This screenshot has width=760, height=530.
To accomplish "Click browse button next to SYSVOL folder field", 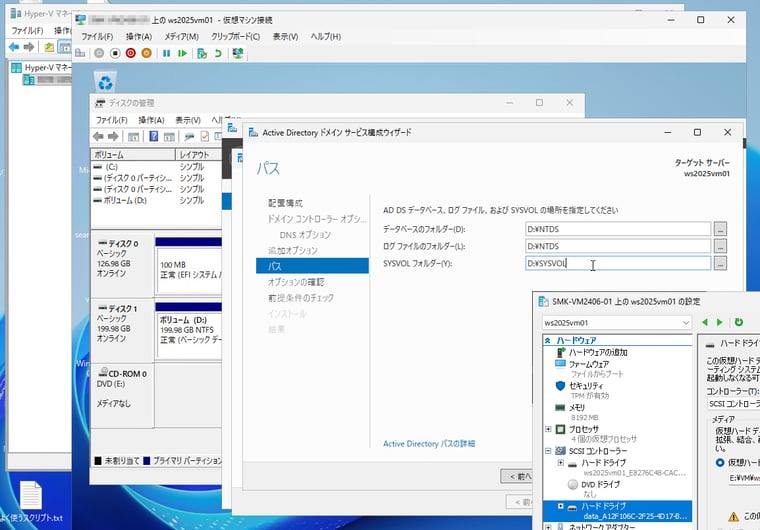I will [720, 264].
